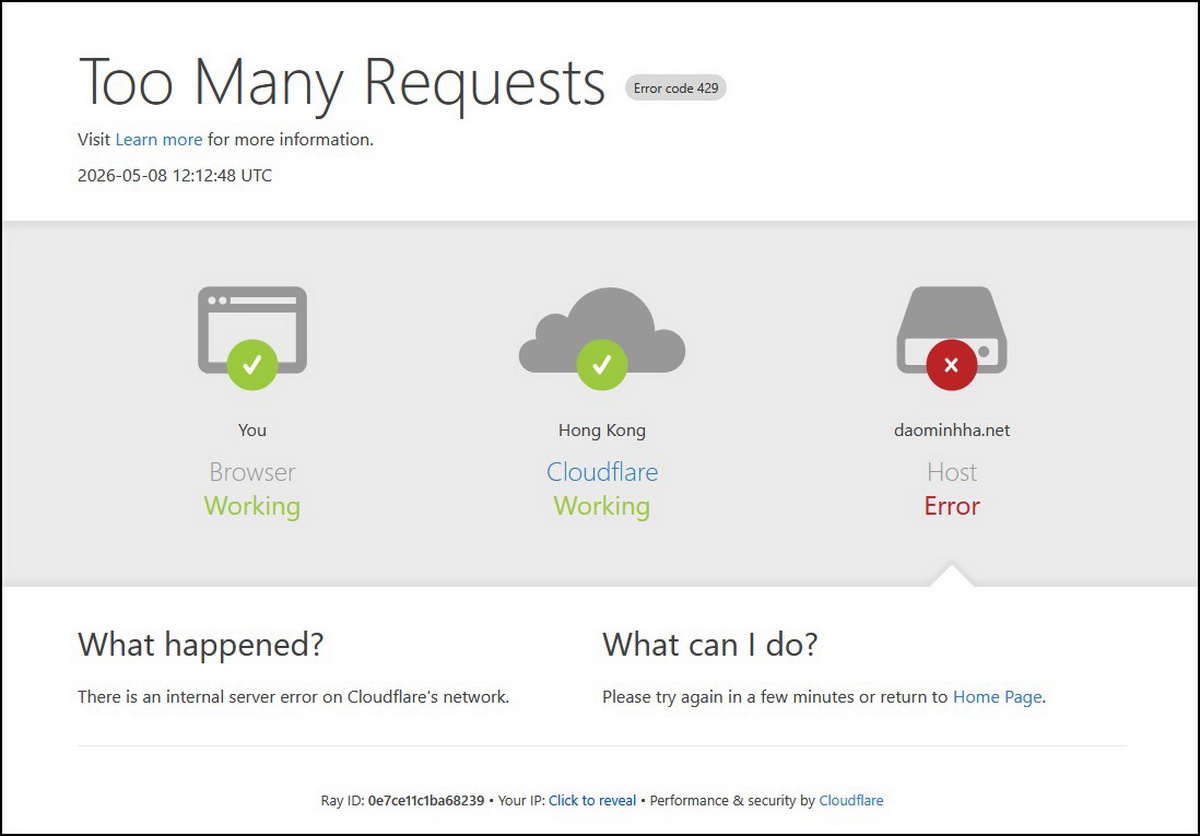This screenshot has height=836, width=1200.
Task: Click the Error code 429 badge
Action: 676,88
